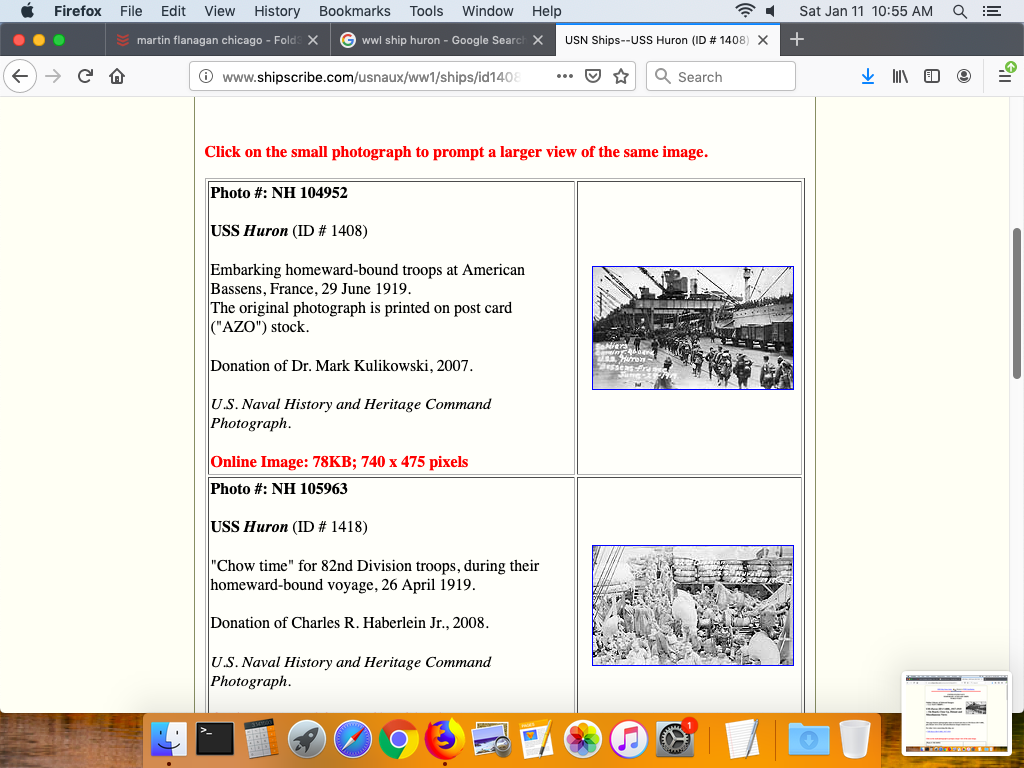Open page actions three-dot menu

(x=564, y=76)
